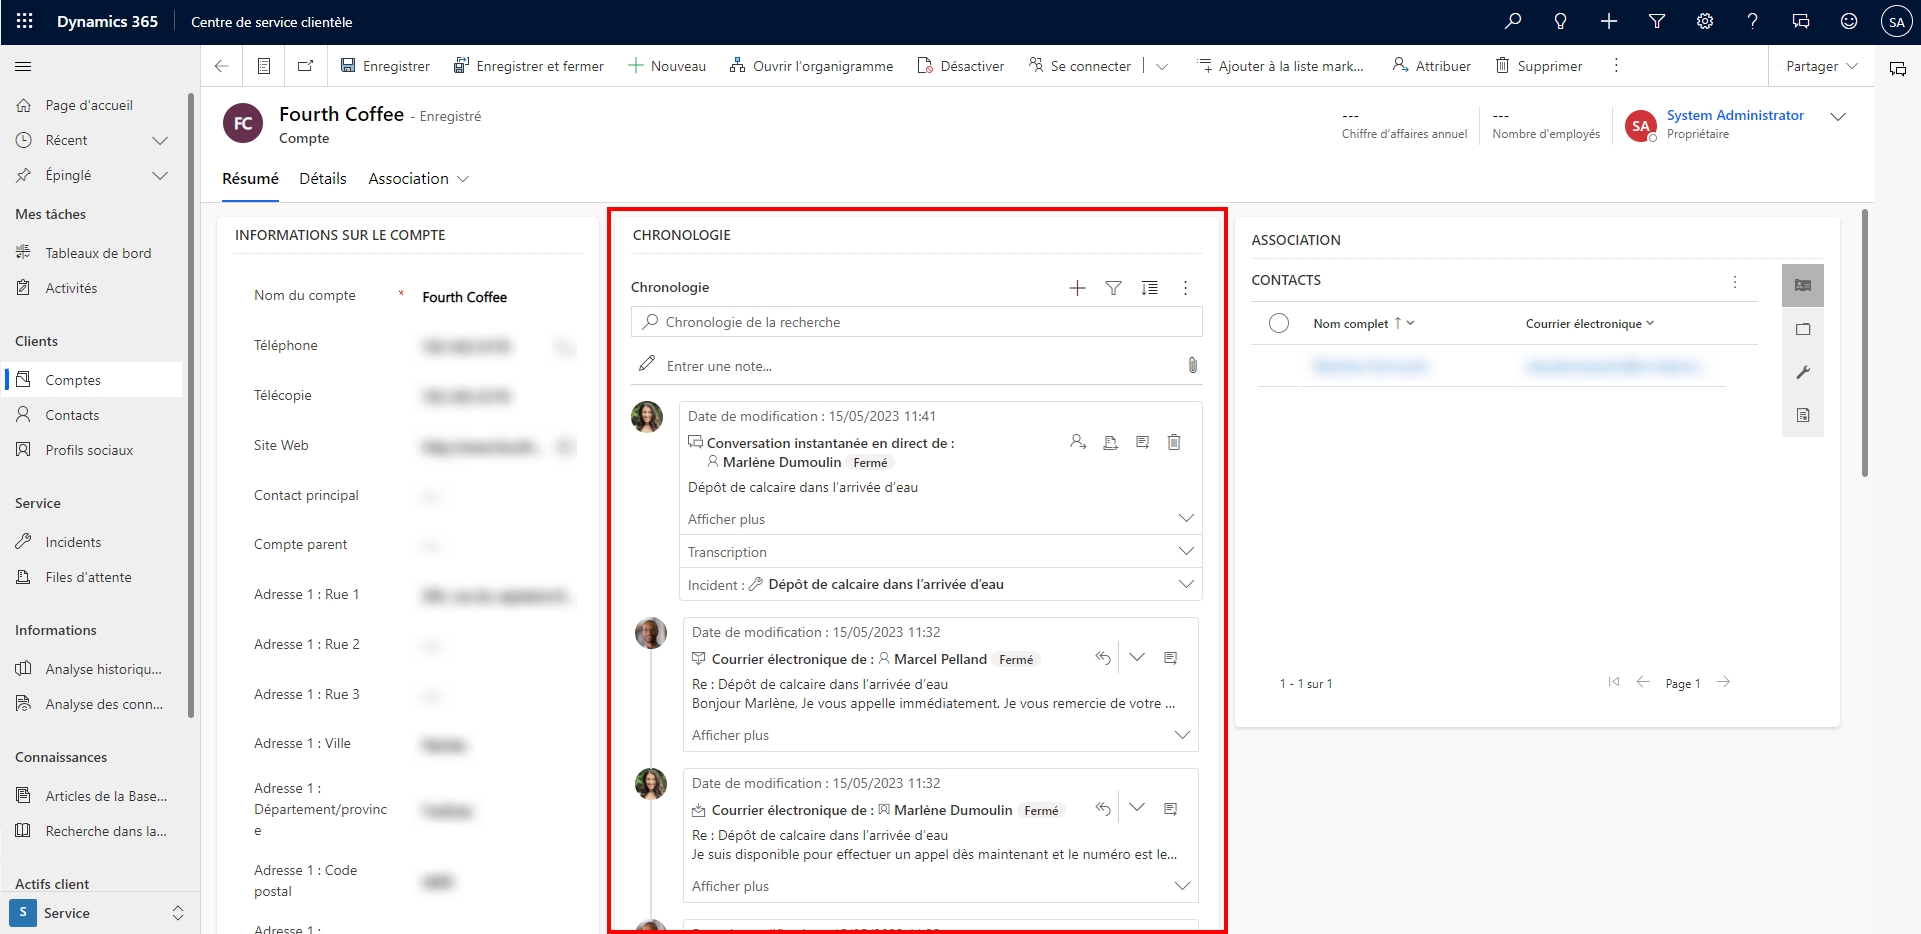This screenshot has height=934, width=1921.
Task: Open Comptes in the navigation
Action: (94, 380)
